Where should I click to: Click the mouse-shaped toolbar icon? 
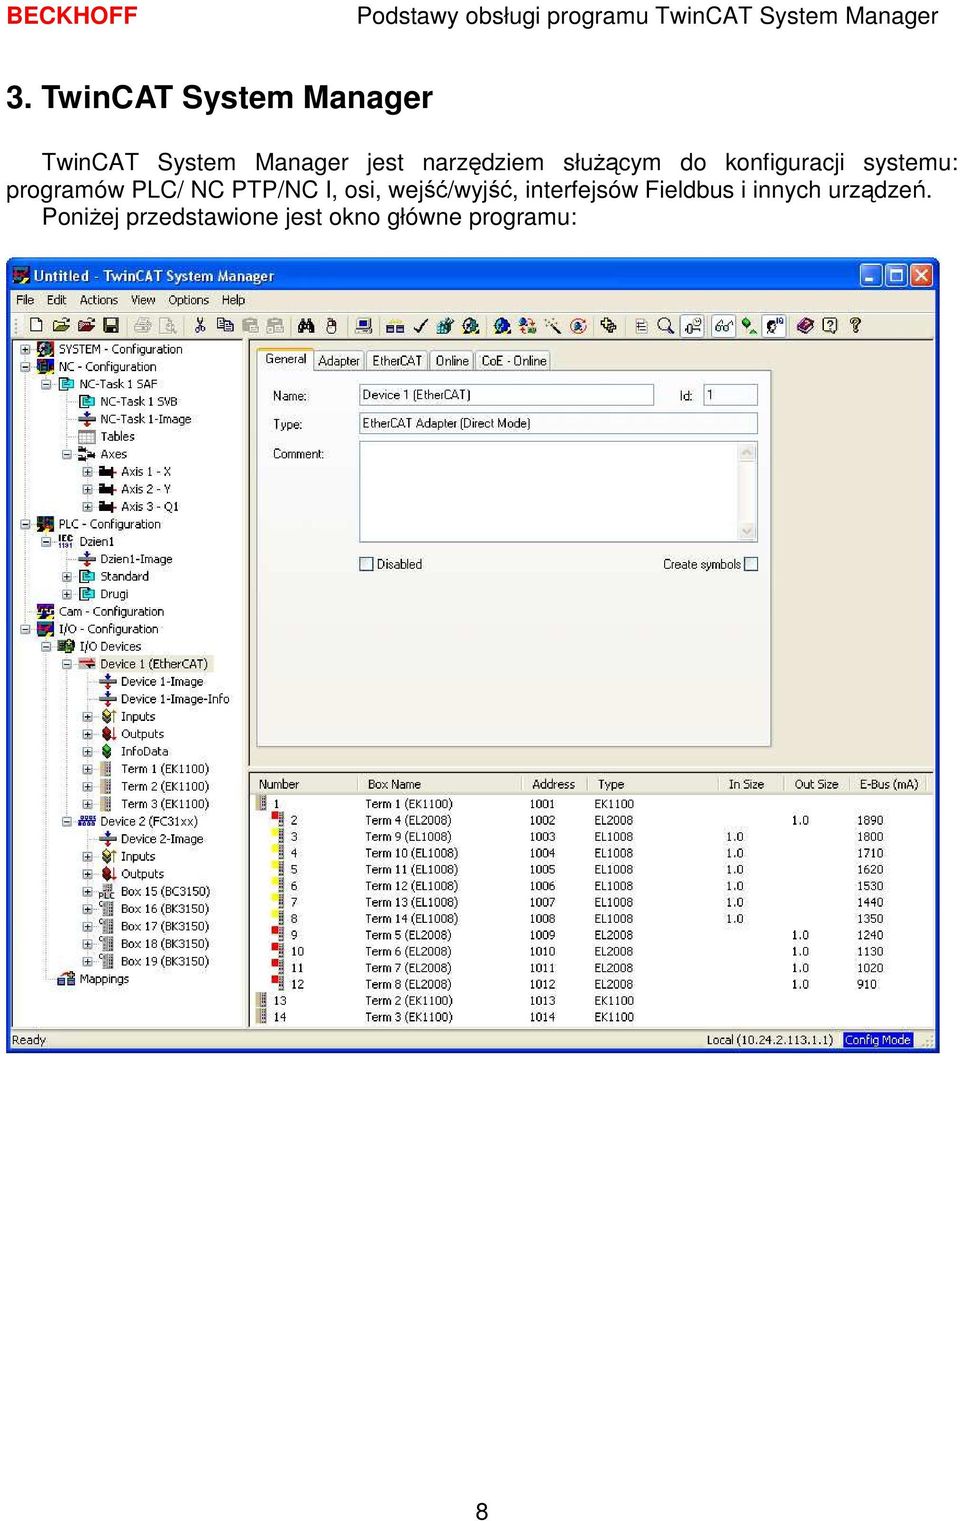(331, 325)
